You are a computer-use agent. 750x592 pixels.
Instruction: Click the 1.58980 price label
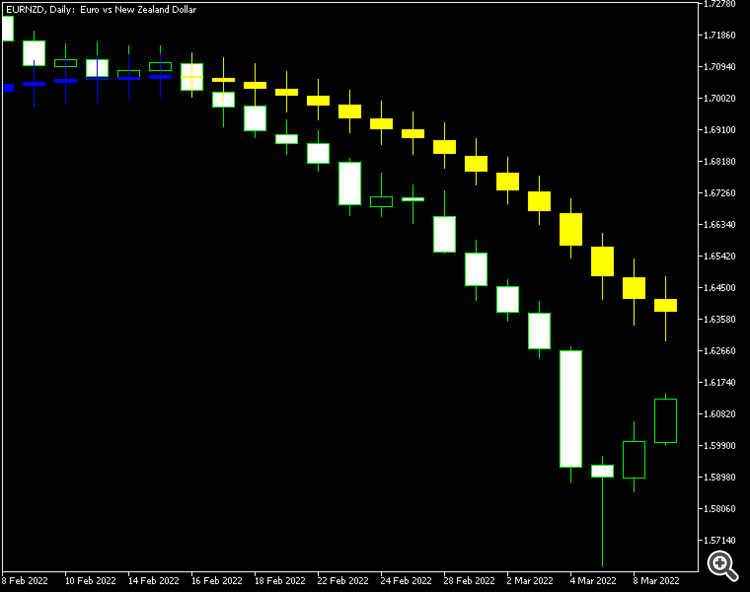coord(720,477)
